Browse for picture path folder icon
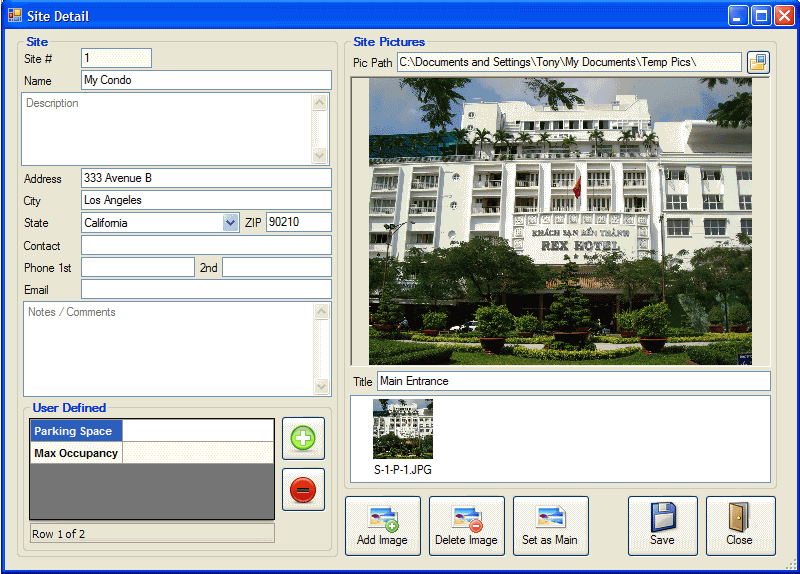Image resolution: width=800 pixels, height=574 pixels. [x=758, y=63]
